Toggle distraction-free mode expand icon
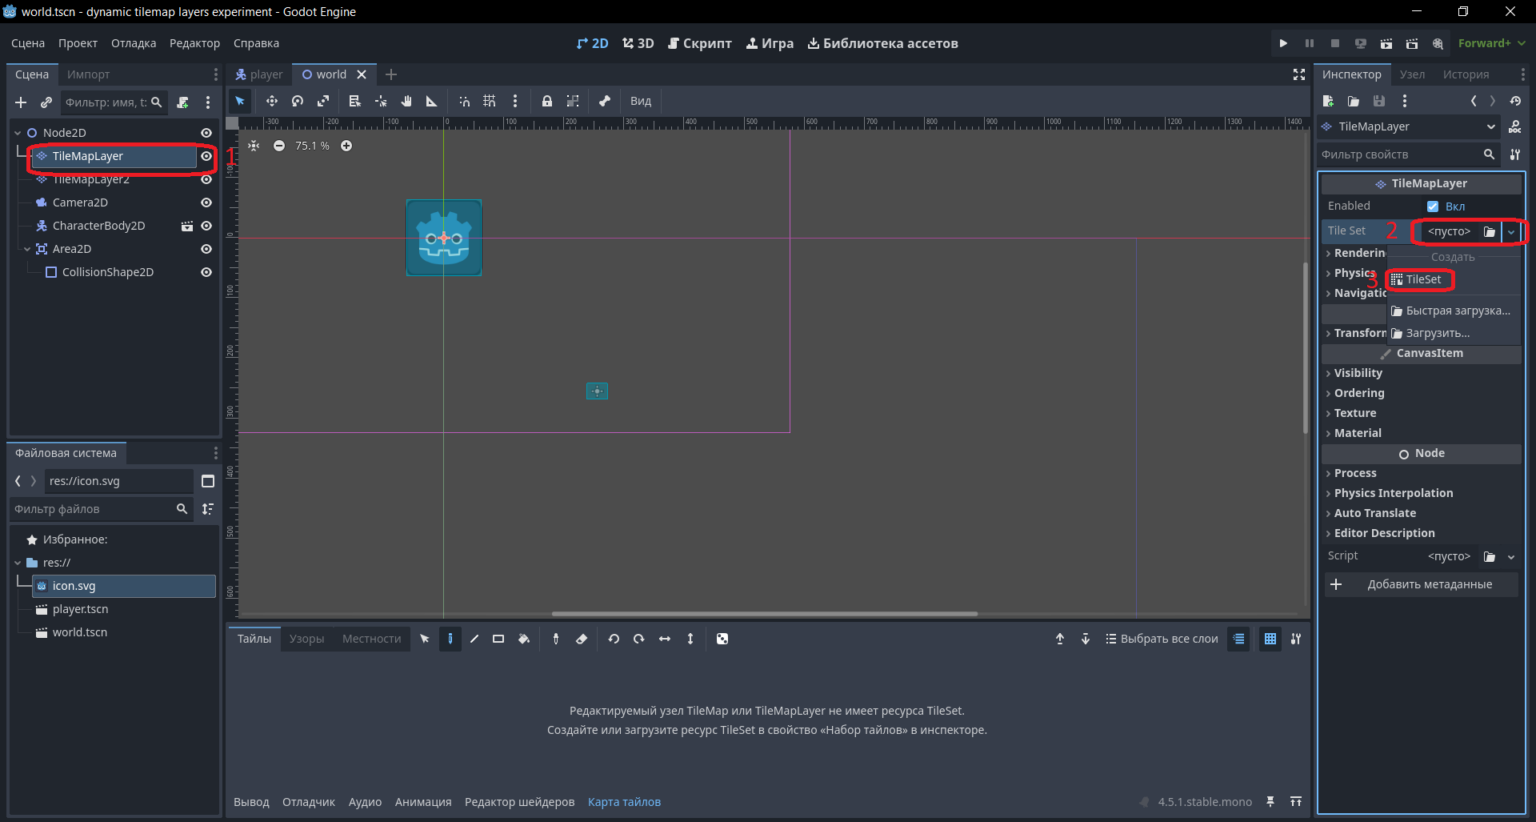The width and height of the screenshot is (1536, 822). [1299, 74]
